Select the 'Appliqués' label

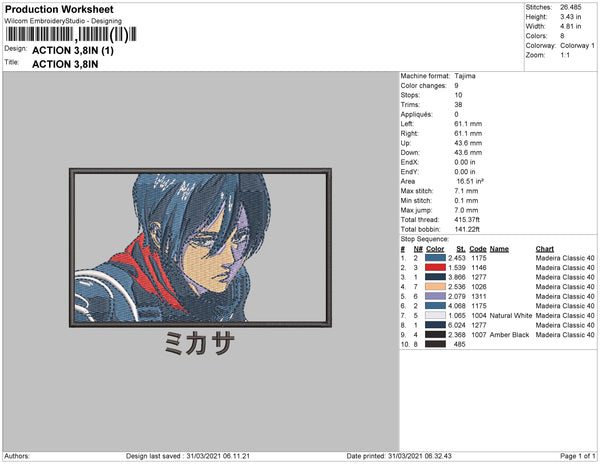pyautogui.click(x=416, y=114)
